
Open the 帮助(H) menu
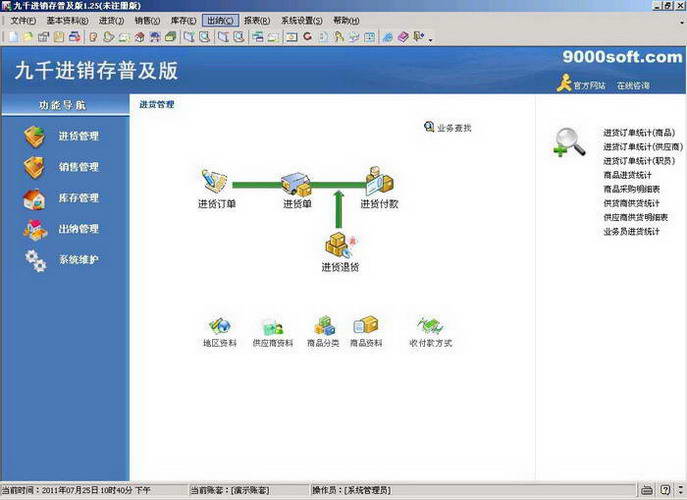346,21
